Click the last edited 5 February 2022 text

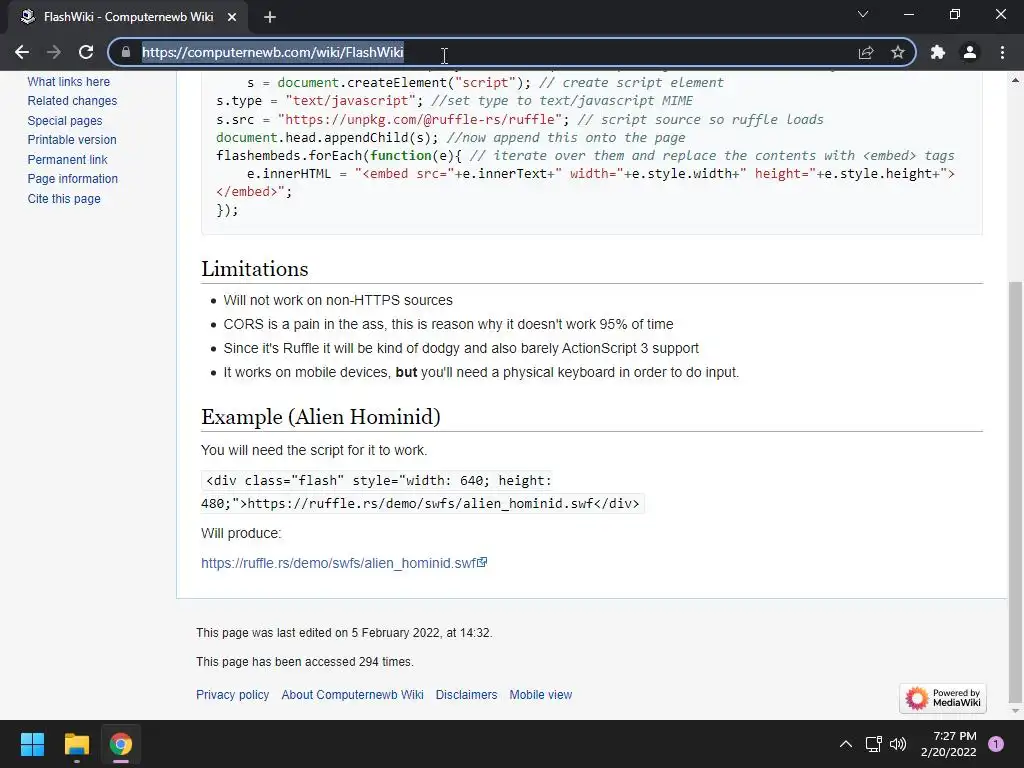point(344,633)
